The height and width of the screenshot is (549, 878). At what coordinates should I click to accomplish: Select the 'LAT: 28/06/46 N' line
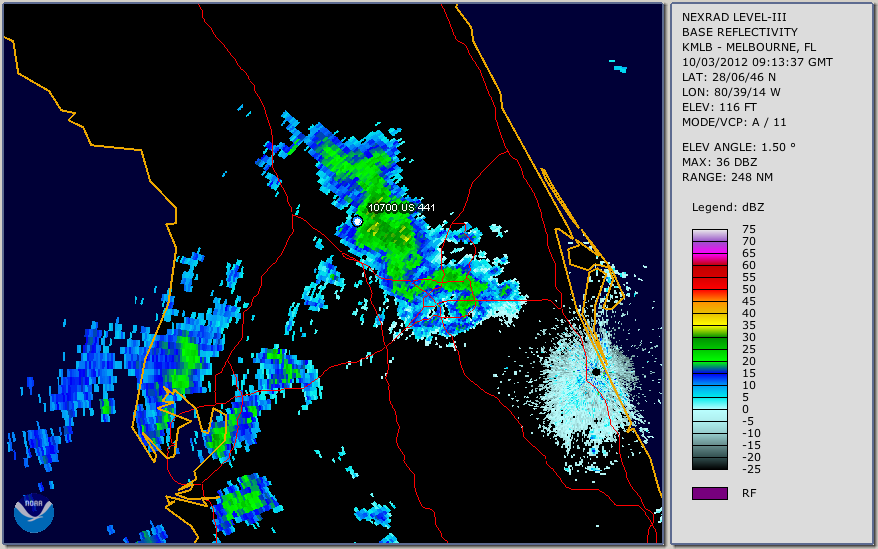728,77
